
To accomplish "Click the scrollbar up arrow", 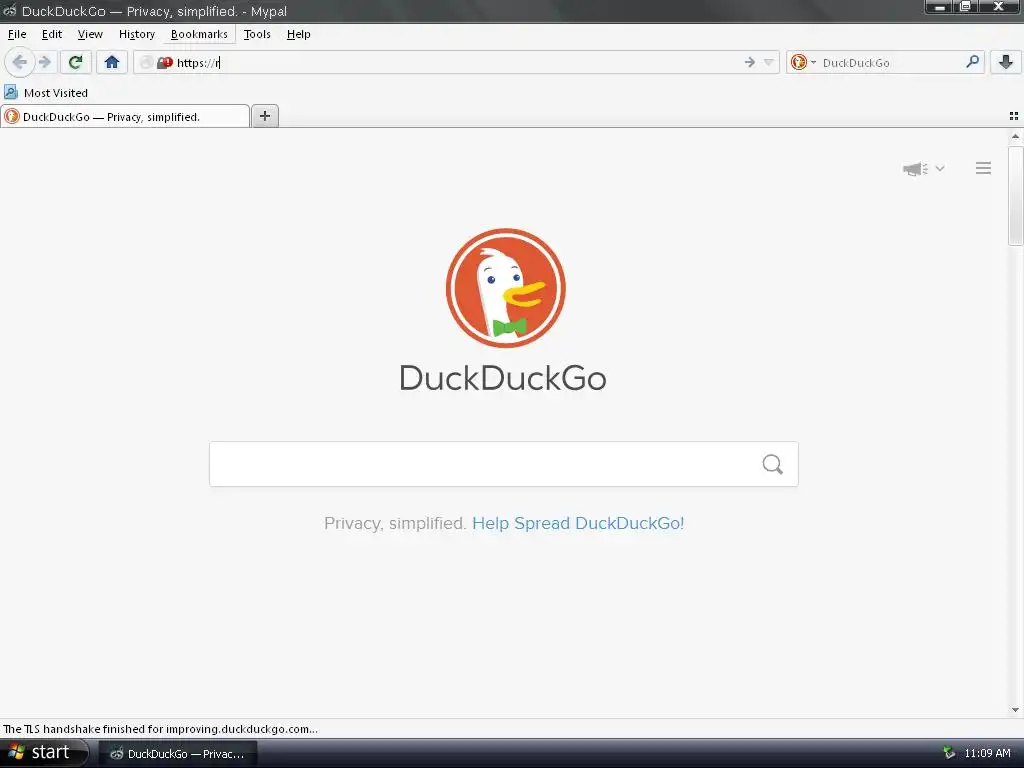I will pyautogui.click(x=1015, y=136).
